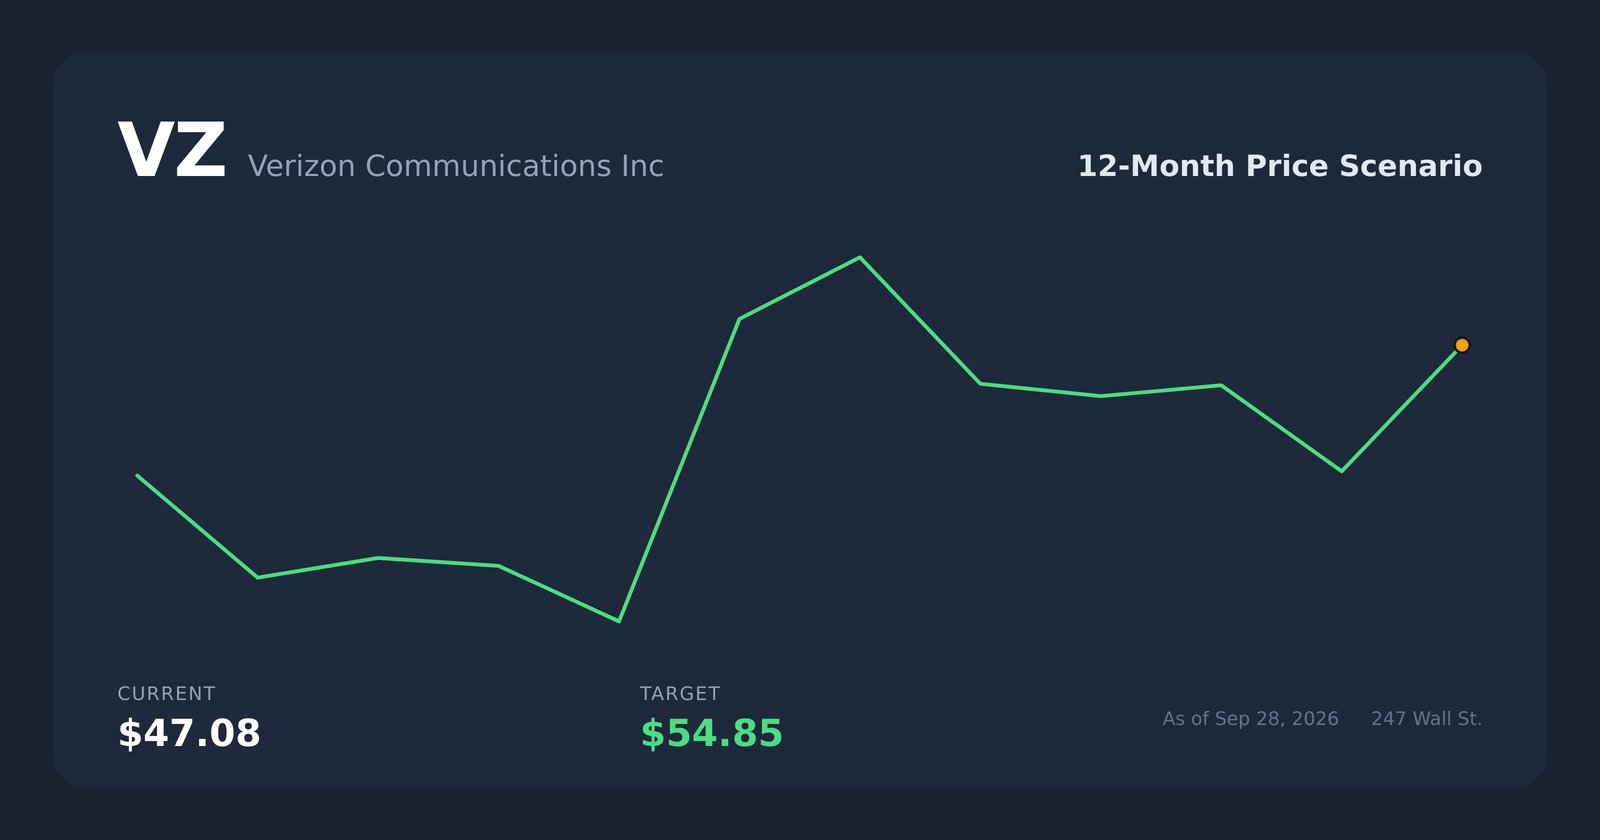This screenshot has height=840, width=1600.
Task: Click the flat middle valley point after the peak
Action: tap(1100, 396)
